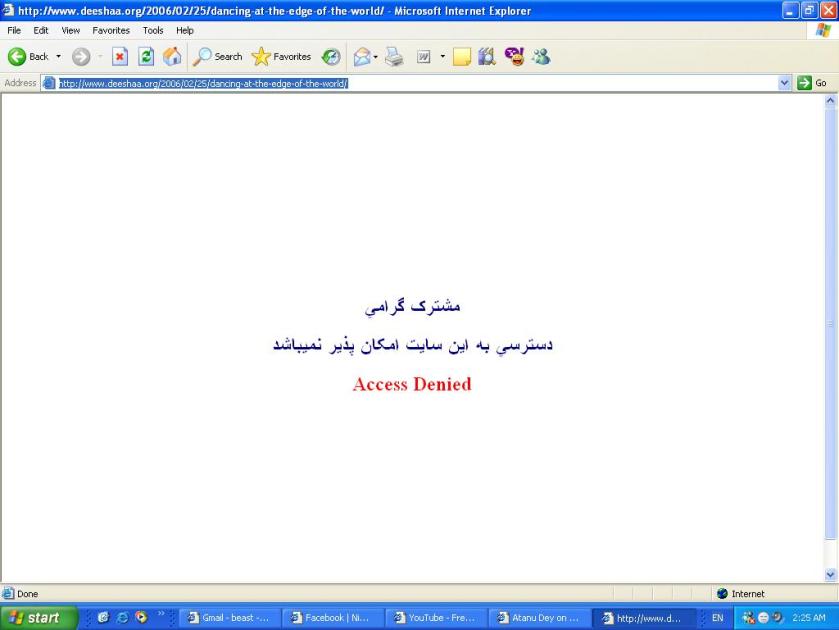The image size is (839, 630).
Task: Click the Back navigation button
Action: click(28, 56)
